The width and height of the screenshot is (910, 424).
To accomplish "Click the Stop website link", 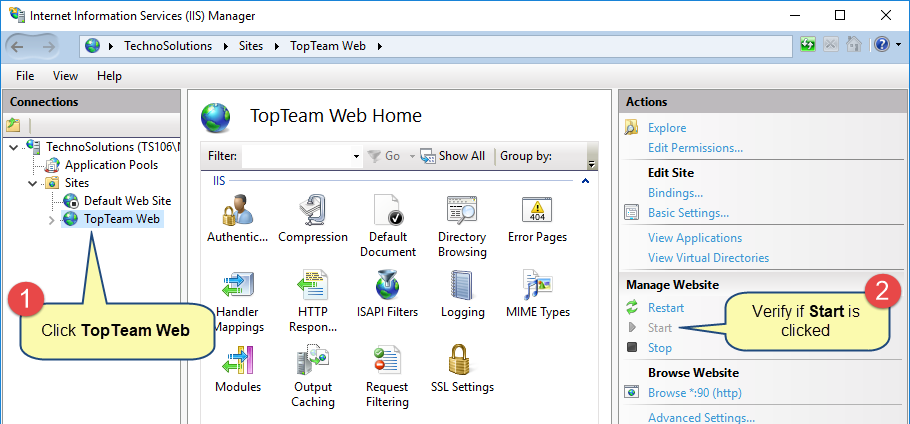I will 660,348.
